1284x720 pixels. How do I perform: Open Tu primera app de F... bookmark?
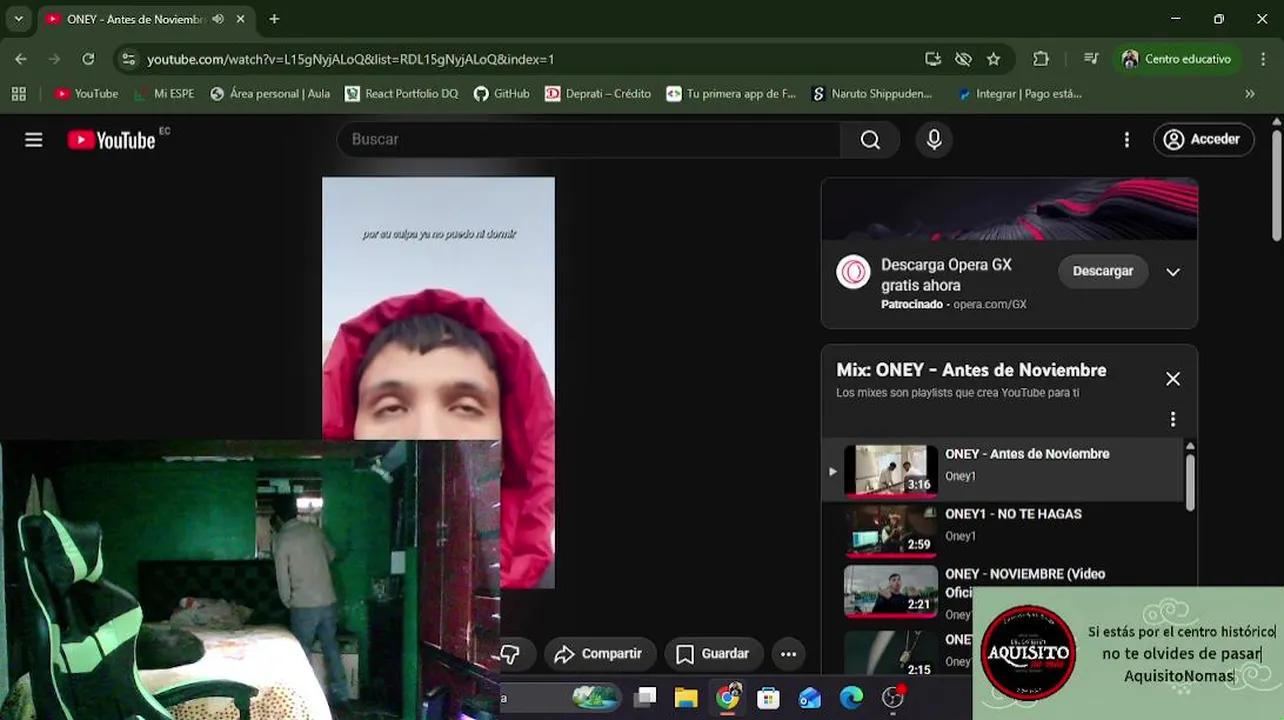coord(731,94)
